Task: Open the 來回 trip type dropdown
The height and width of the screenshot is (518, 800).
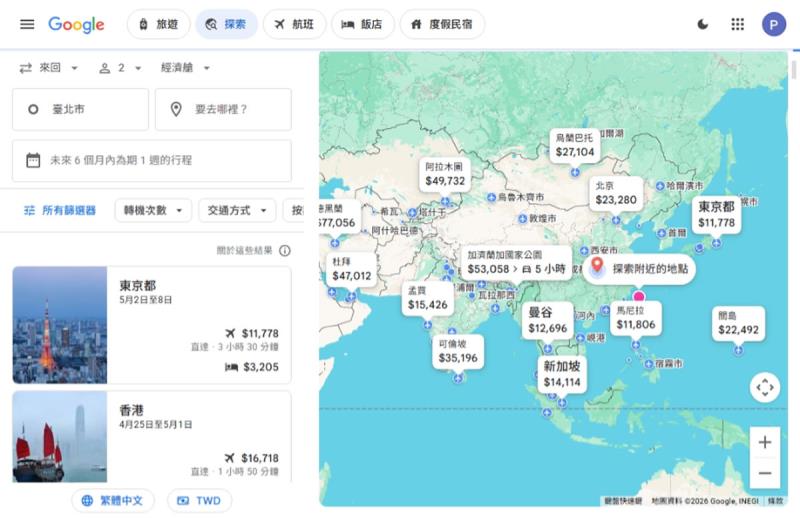Action: [49, 68]
